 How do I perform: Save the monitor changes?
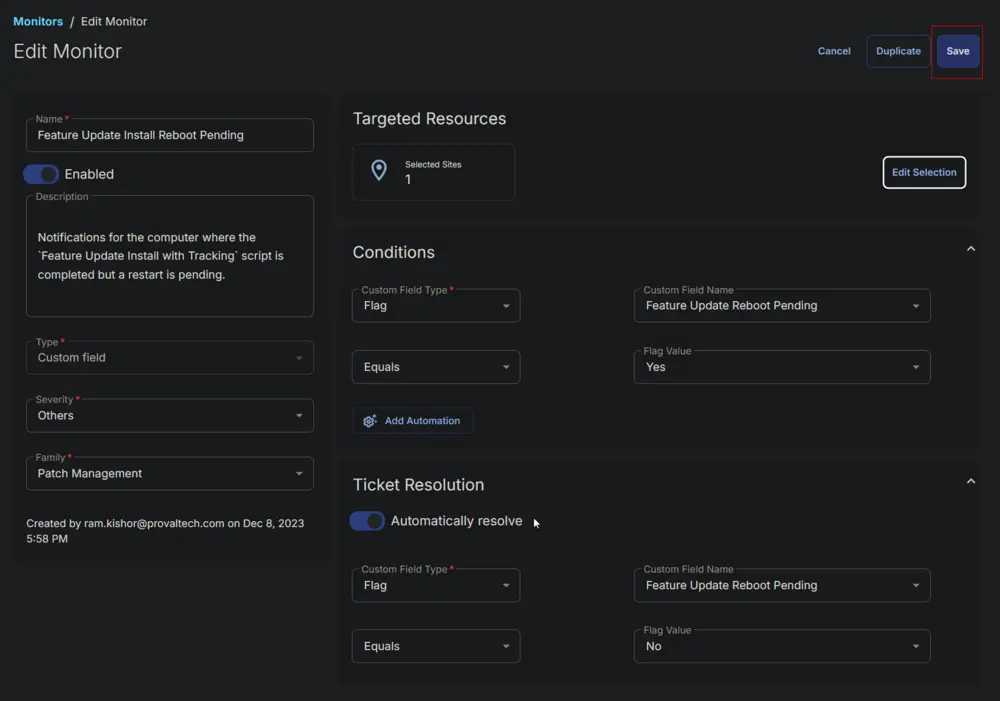click(x=957, y=51)
